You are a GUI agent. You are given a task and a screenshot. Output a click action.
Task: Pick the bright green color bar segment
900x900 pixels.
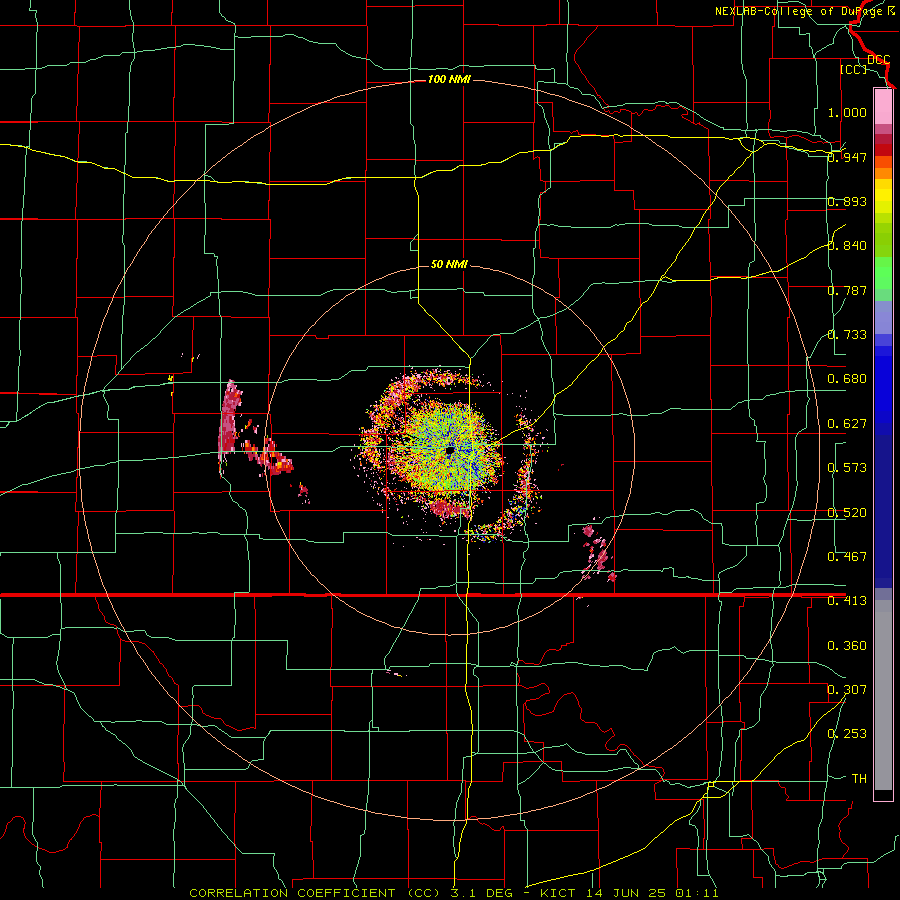click(883, 273)
